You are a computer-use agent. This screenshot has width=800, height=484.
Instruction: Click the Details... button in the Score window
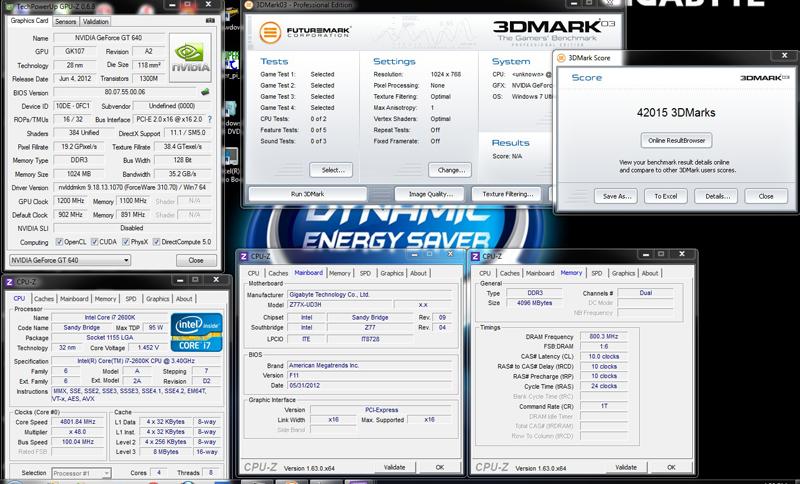pyautogui.click(x=716, y=196)
